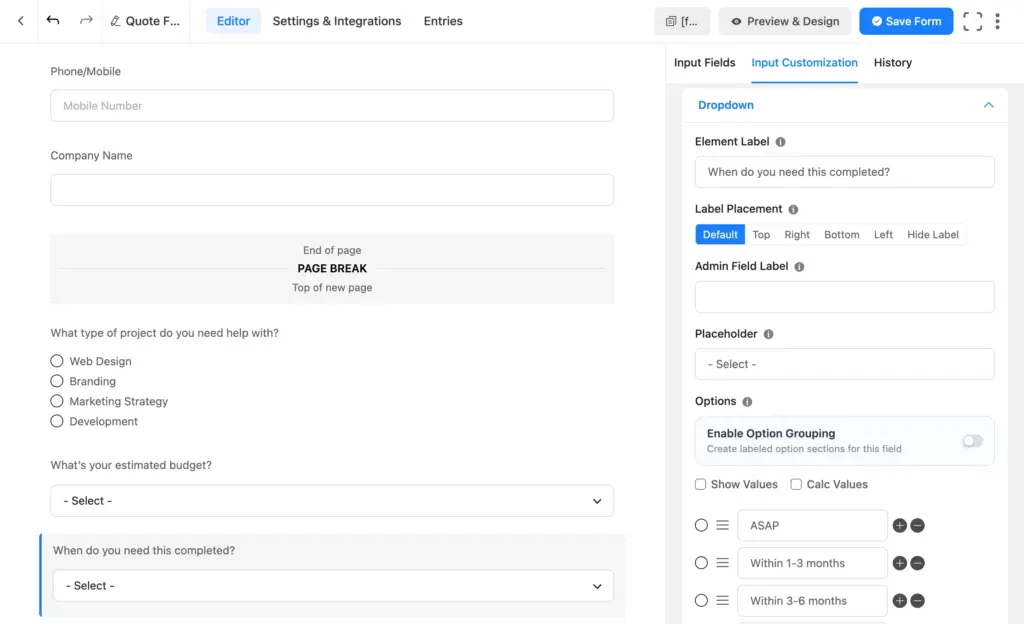
Task: Open the estimated budget dropdown
Action: click(x=332, y=501)
